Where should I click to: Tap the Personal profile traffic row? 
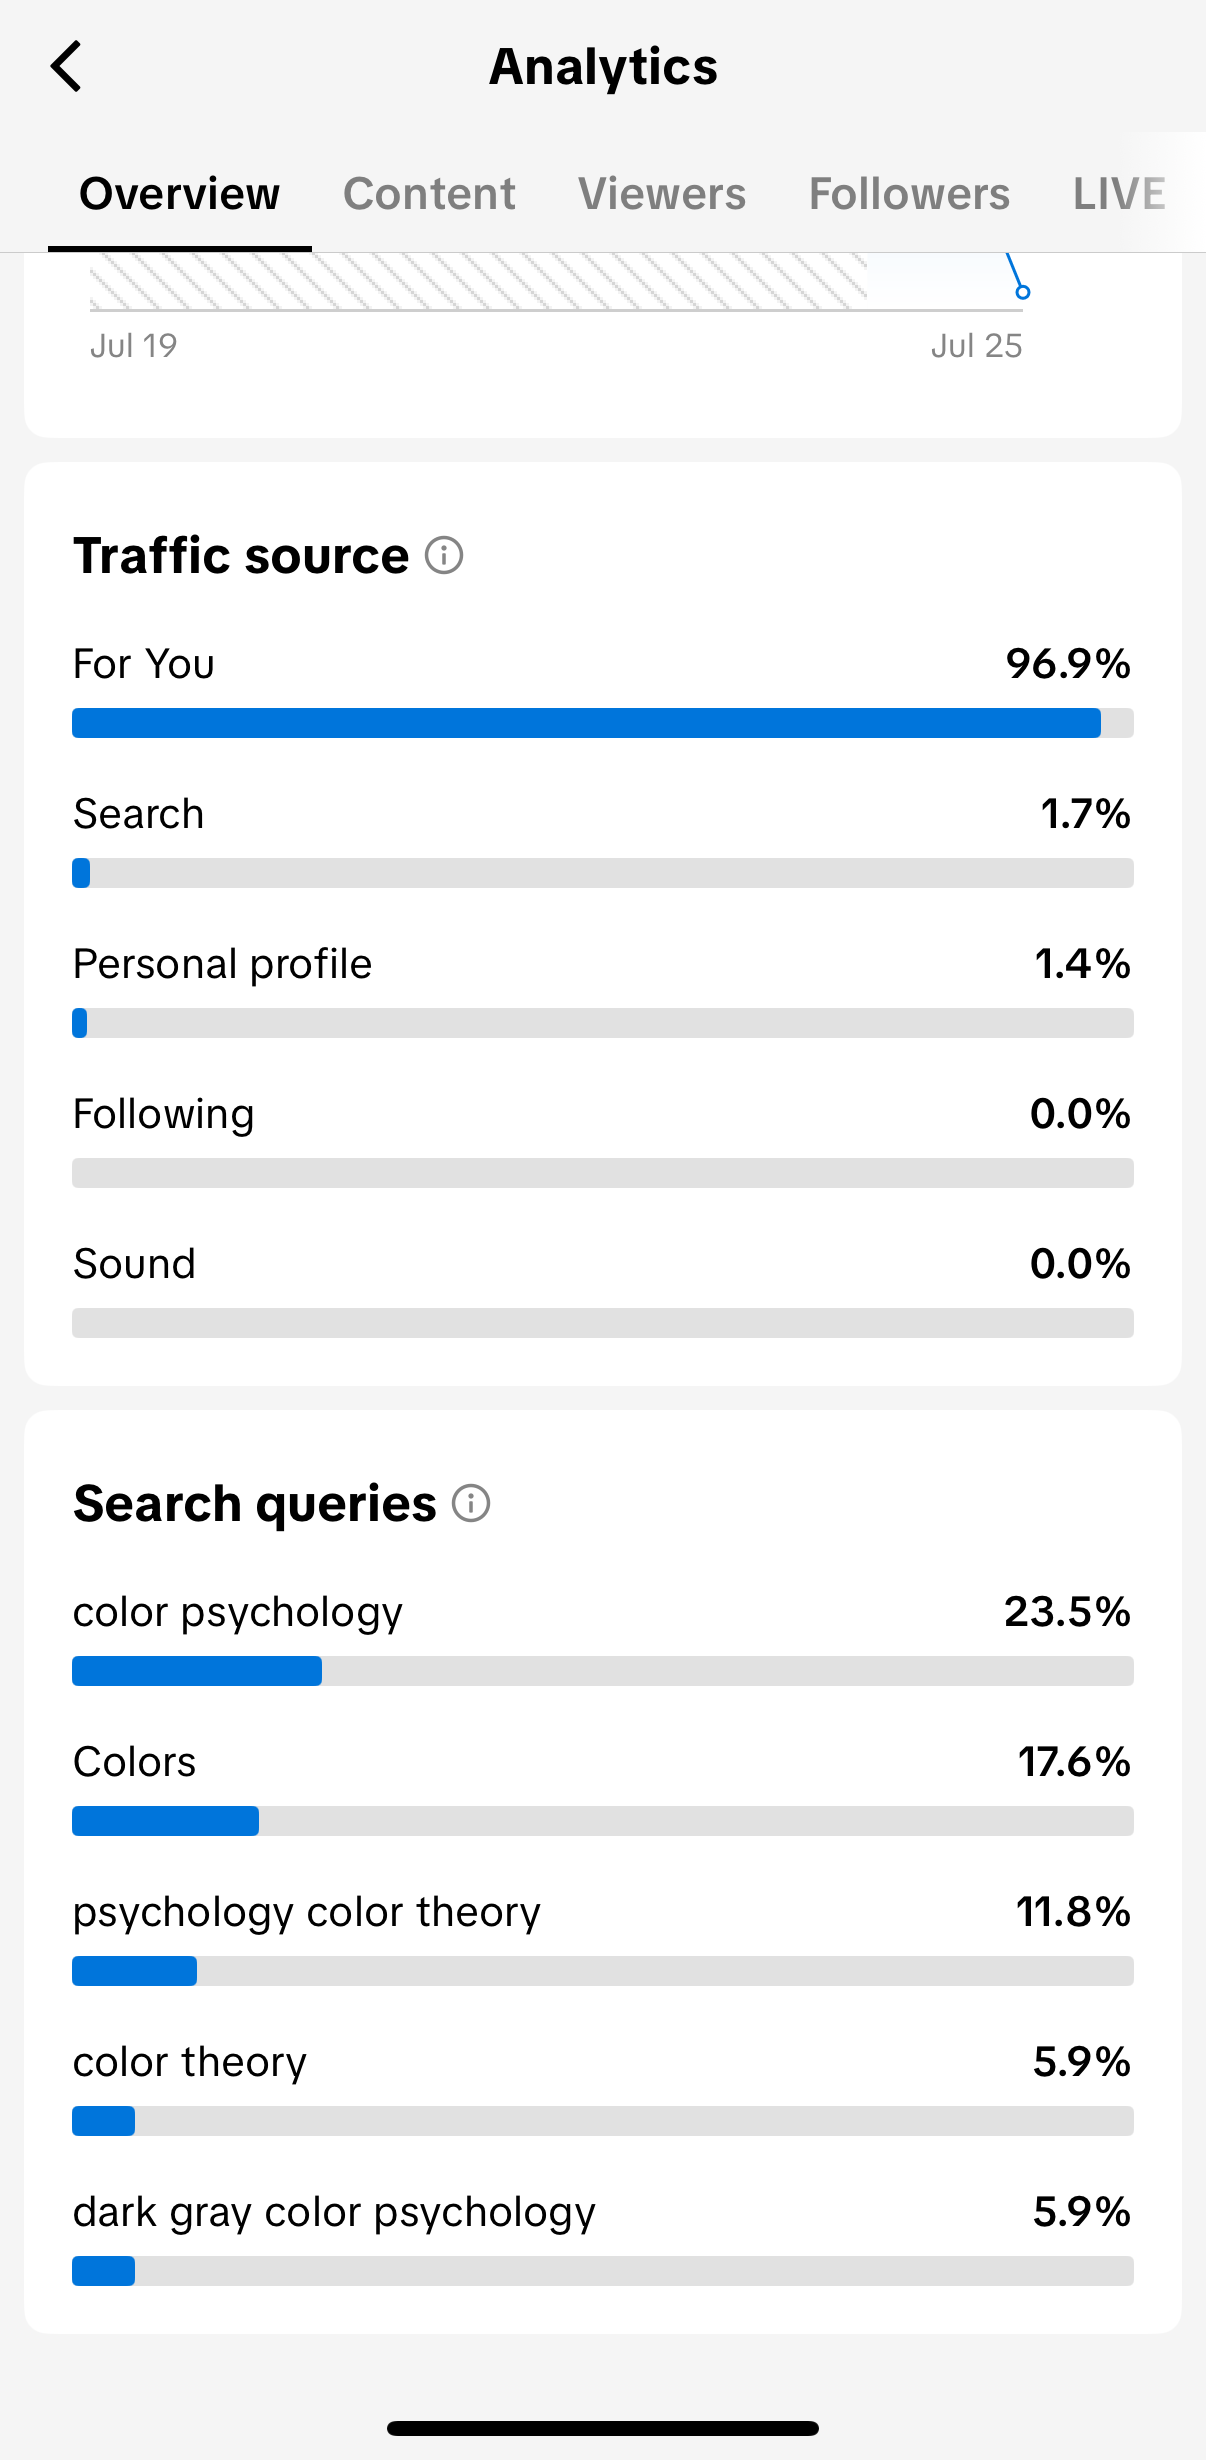pos(603,989)
